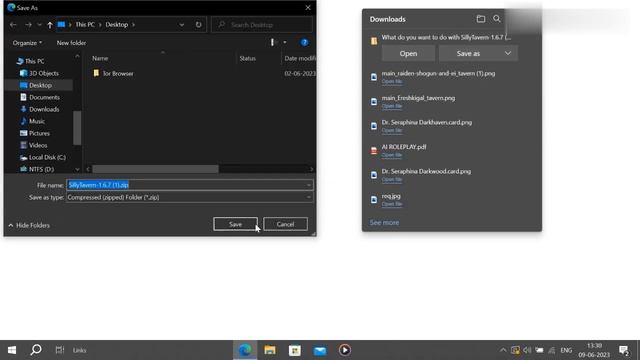The image size is (640, 360).
Task: Select This PC in navigation tree
Action: click(x=34, y=61)
